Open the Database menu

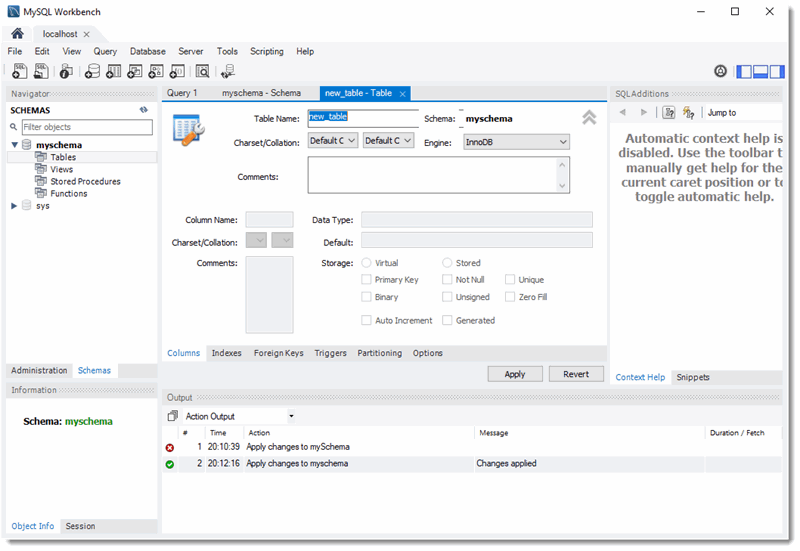pyautogui.click(x=147, y=52)
